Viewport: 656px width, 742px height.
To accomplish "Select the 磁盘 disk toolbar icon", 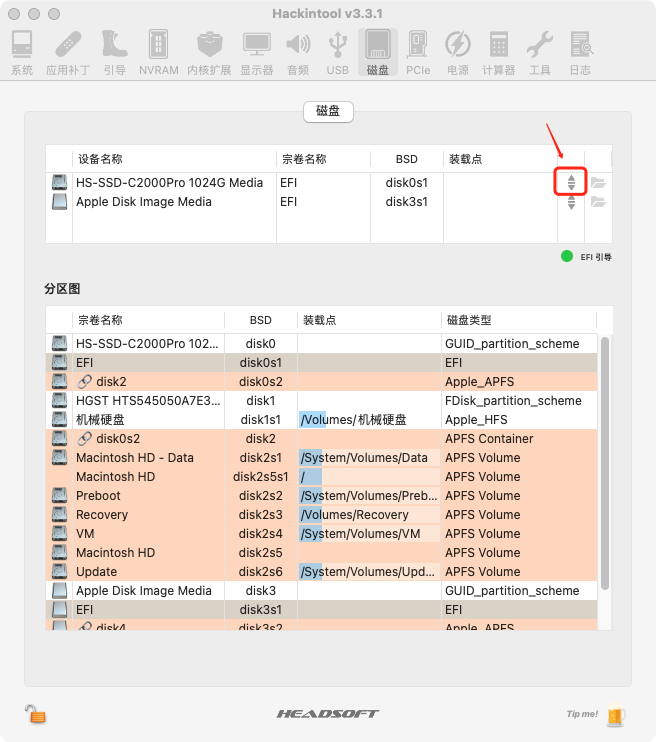I will [378, 52].
